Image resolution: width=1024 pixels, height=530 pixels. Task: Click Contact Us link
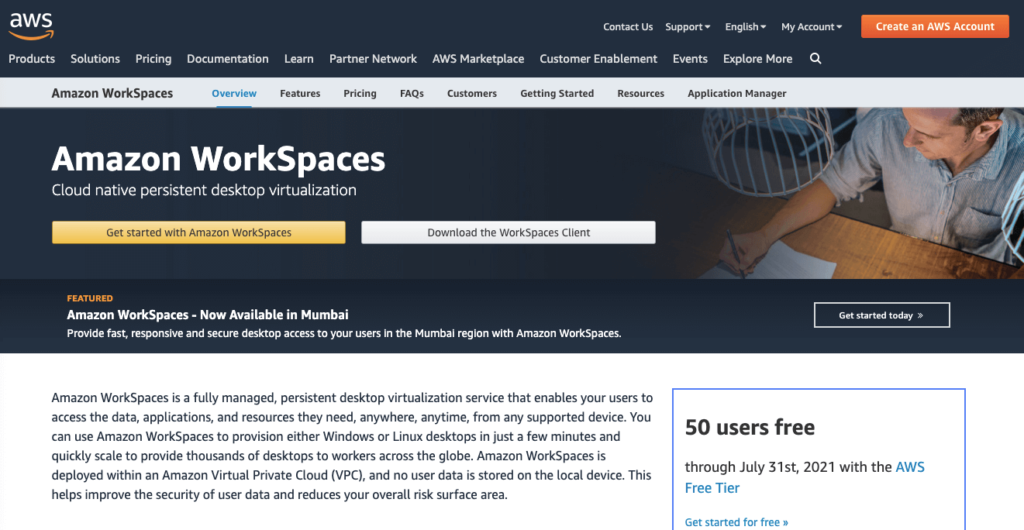tap(628, 27)
